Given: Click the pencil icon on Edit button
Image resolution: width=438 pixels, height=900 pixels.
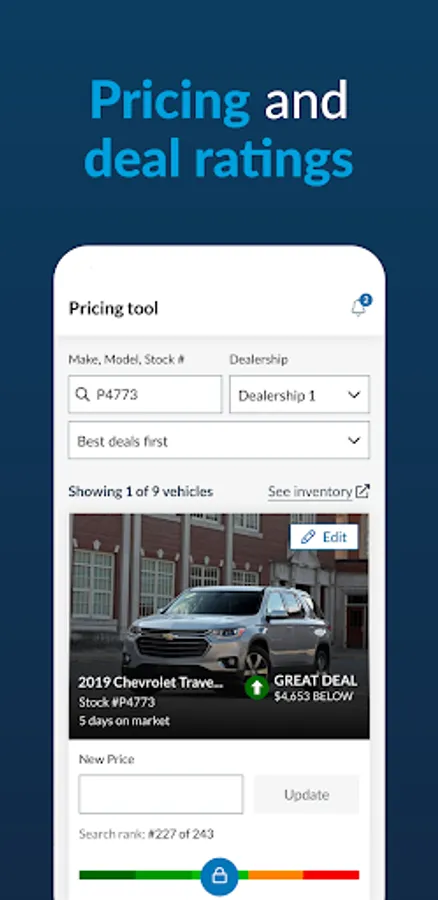Looking at the screenshot, I should (308, 537).
